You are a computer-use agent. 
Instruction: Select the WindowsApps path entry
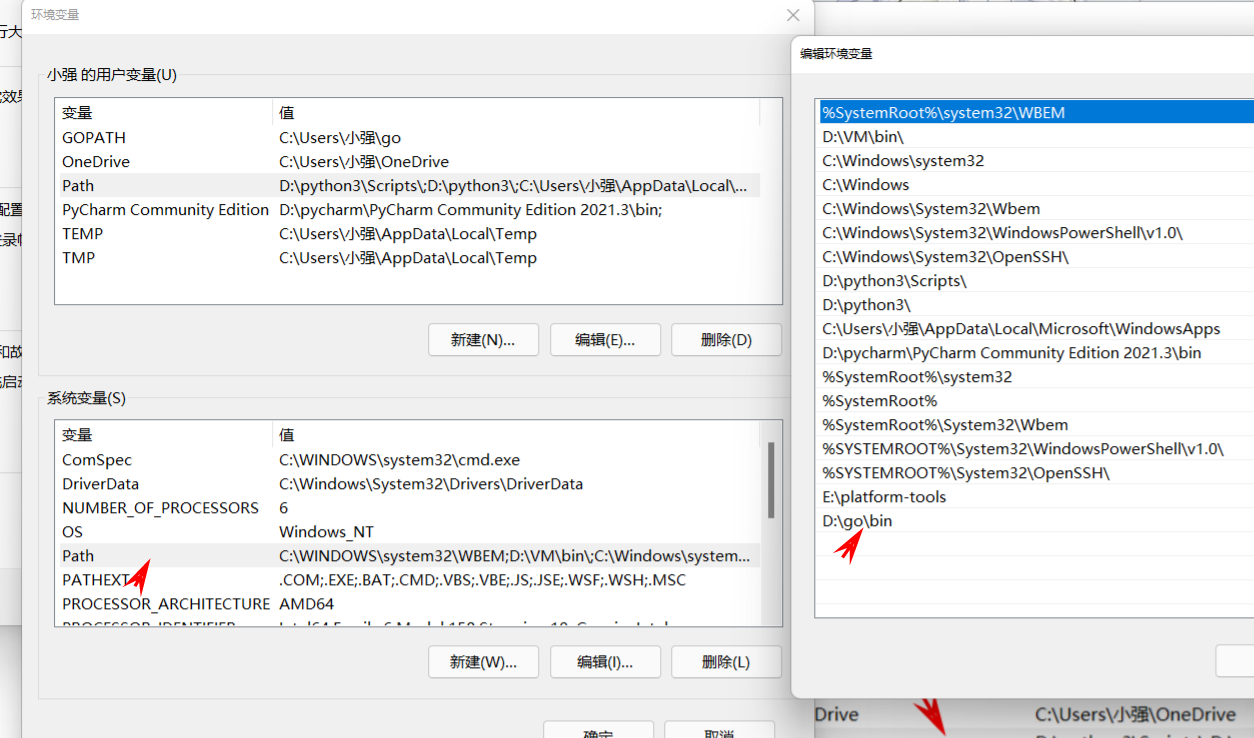(1036, 329)
